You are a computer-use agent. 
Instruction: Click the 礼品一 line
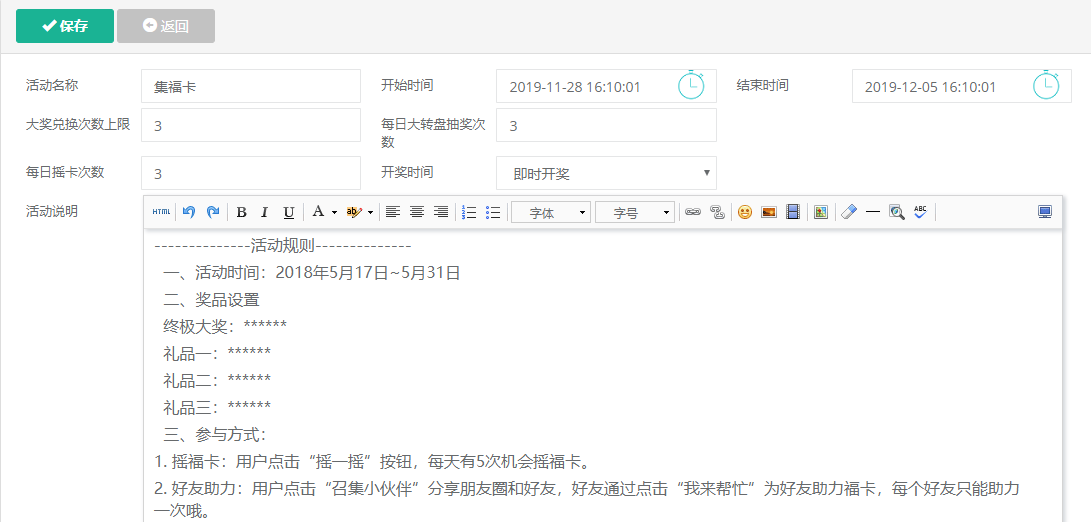pos(217,354)
